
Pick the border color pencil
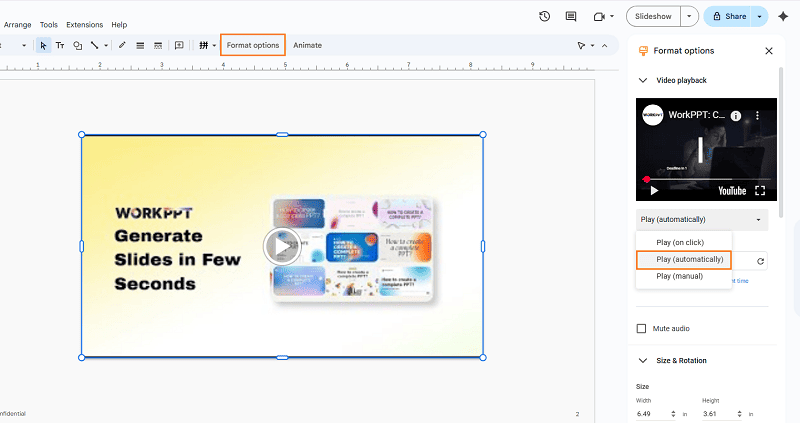click(122, 45)
